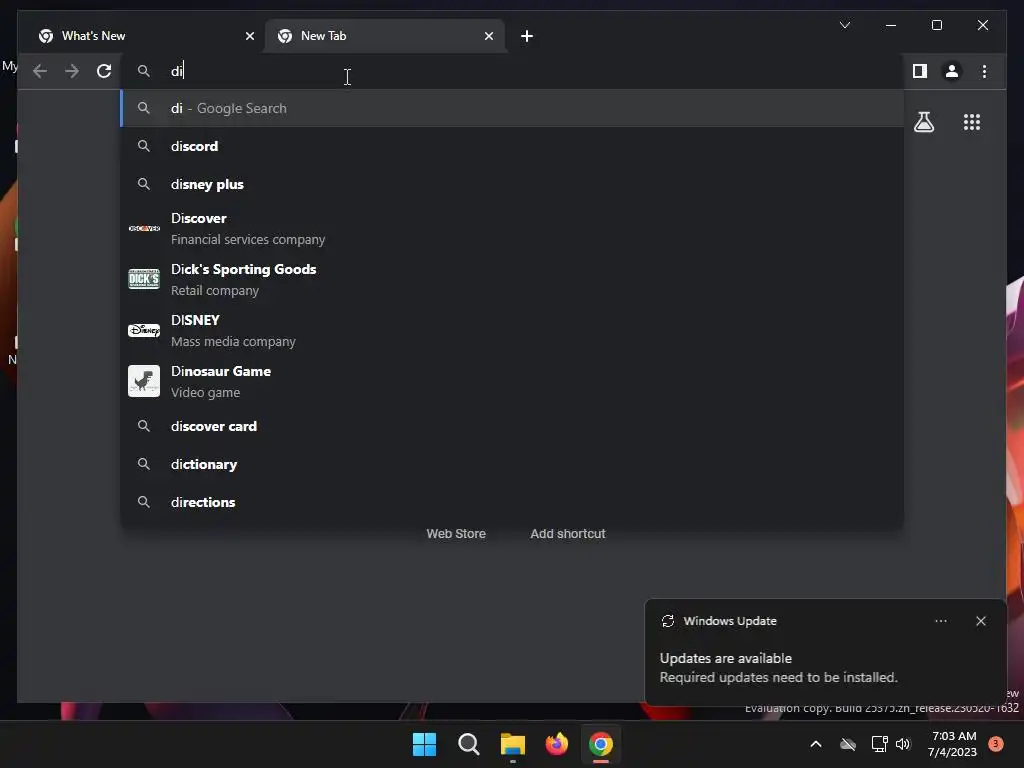The height and width of the screenshot is (768, 1024).
Task: Click magnifier icon beside directions suggestion
Action: [144, 502]
